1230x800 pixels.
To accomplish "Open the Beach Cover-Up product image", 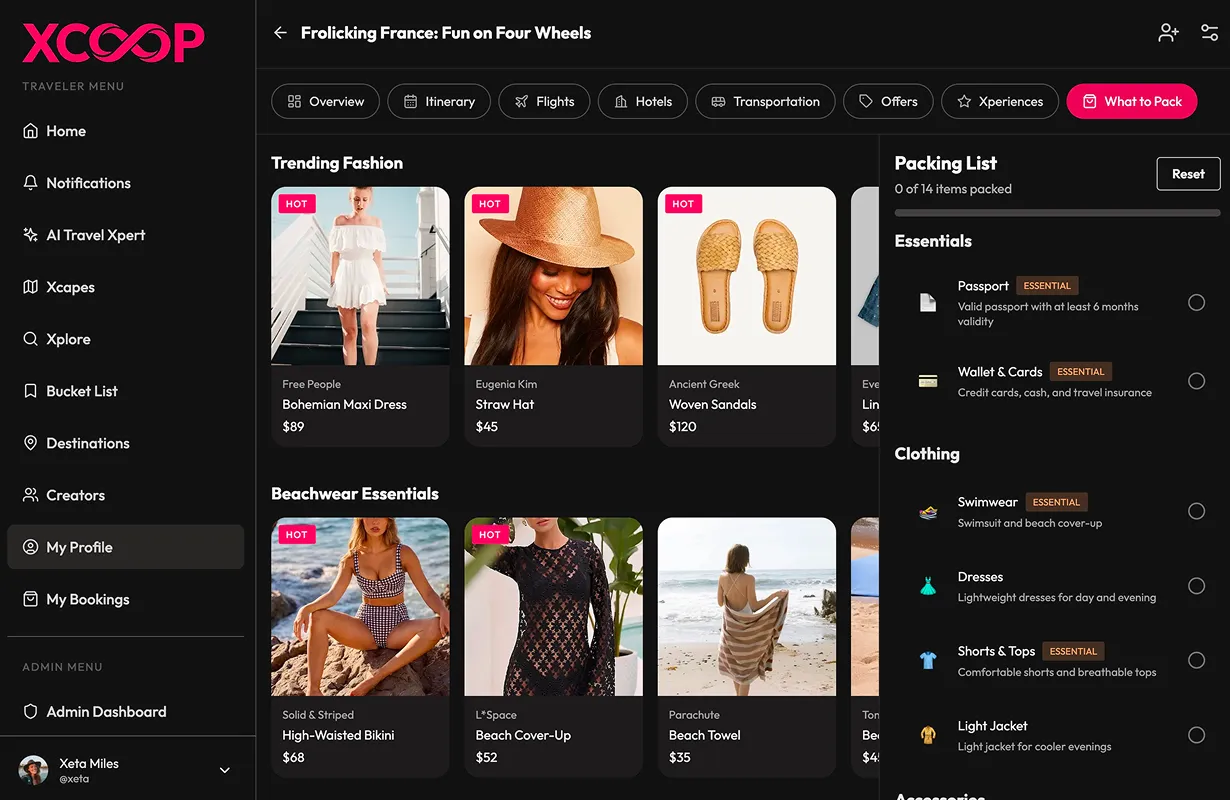I will point(553,607).
